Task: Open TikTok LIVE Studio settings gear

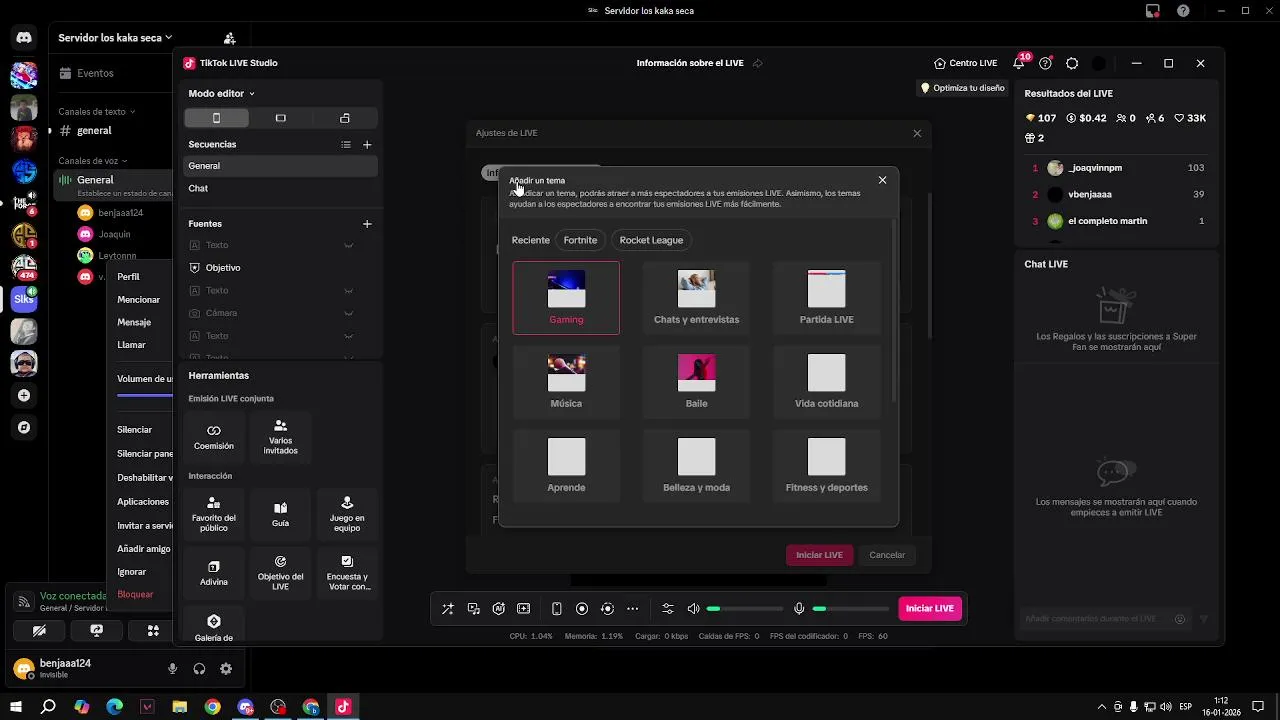Action: 1072,63
